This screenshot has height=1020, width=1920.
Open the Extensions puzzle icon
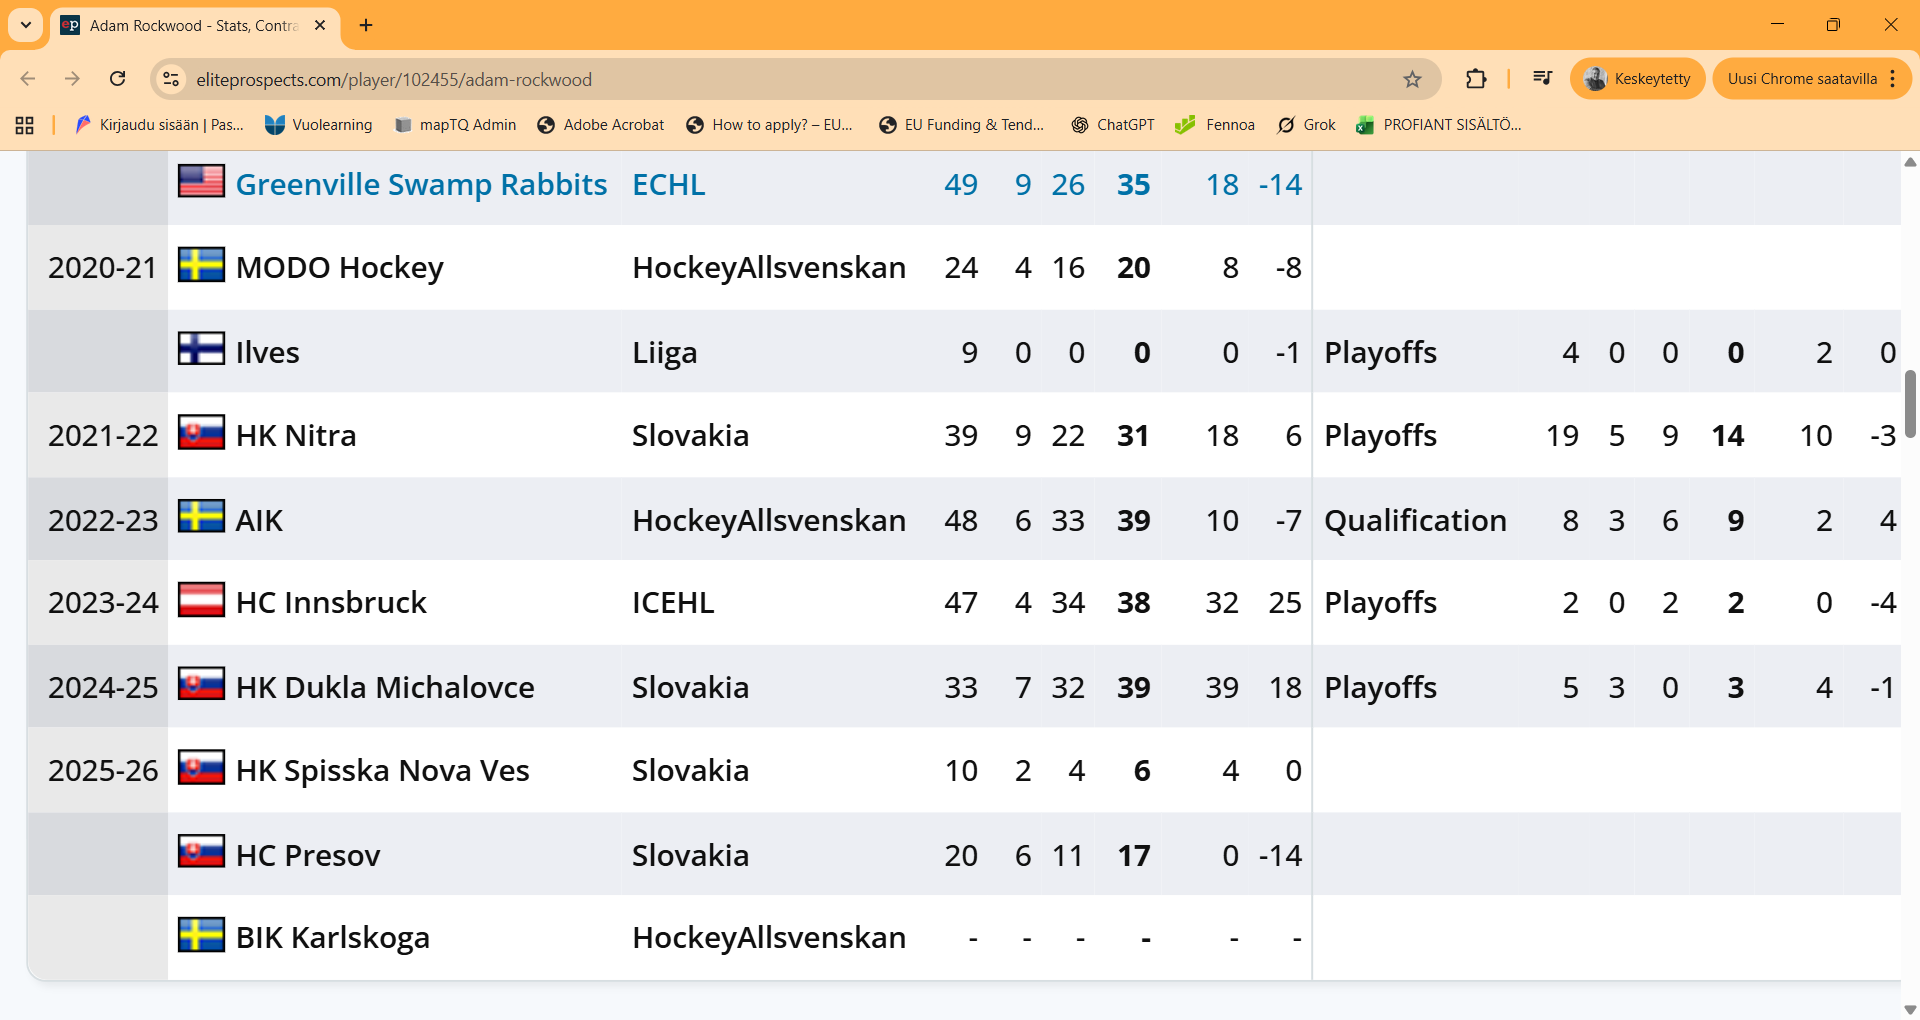pos(1476,79)
